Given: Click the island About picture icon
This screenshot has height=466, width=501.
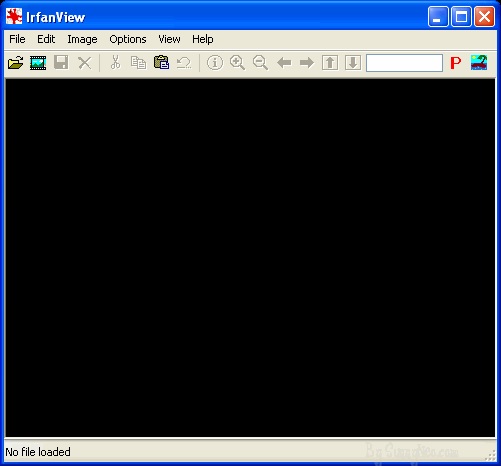Looking at the screenshot, I should coord(479,63).
